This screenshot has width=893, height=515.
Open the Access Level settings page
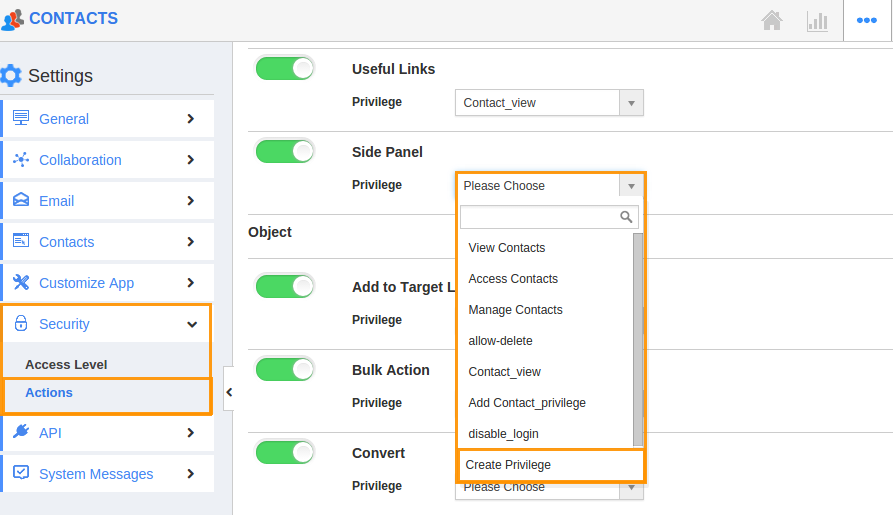click(66, 365)
